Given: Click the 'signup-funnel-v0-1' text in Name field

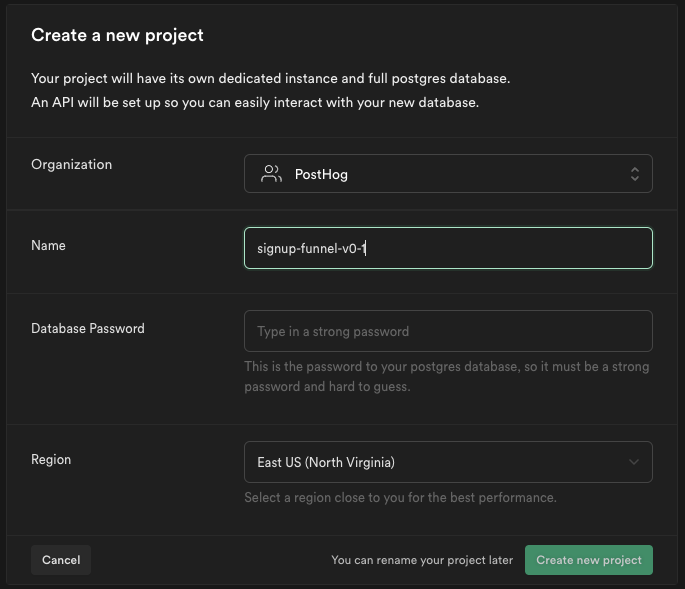Looking at the screenshot, I should [311, 248].
